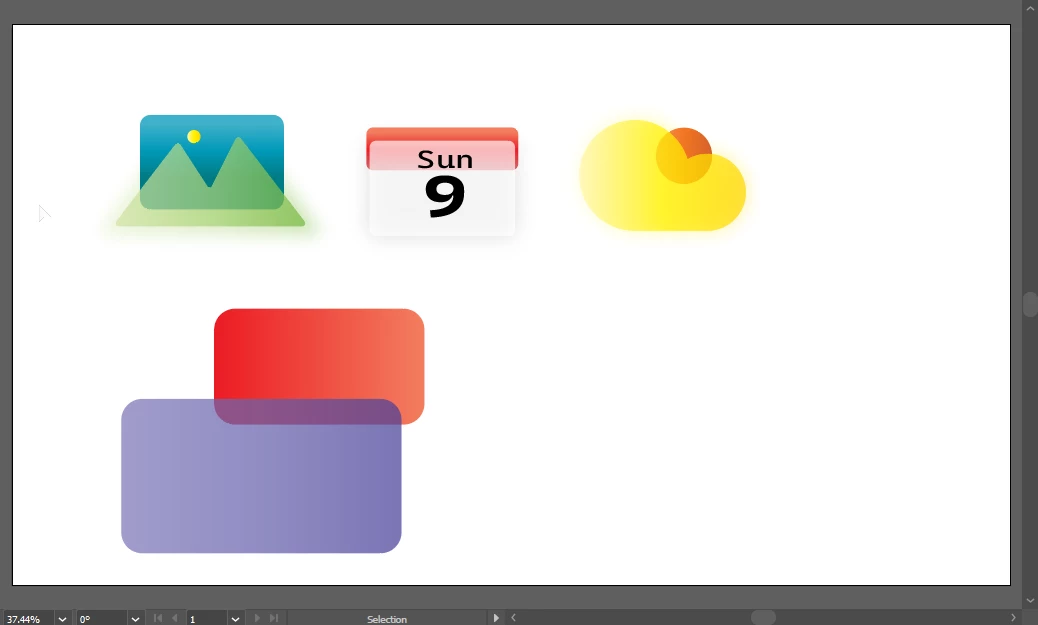Image resolution: width=1038 pixels, height=625 pixels.
Task: Click the rotation angle 0° field
Action: [100, 619]
